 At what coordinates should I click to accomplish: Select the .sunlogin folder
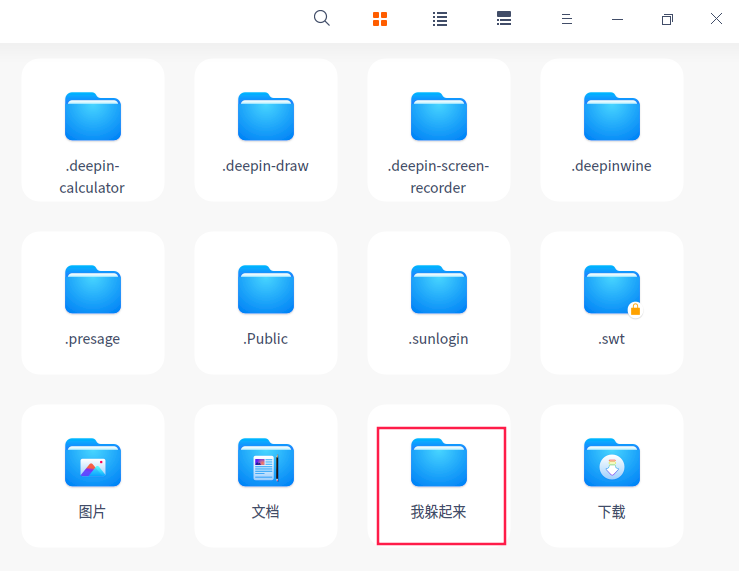pyautogui.click(x=439, y=303)
